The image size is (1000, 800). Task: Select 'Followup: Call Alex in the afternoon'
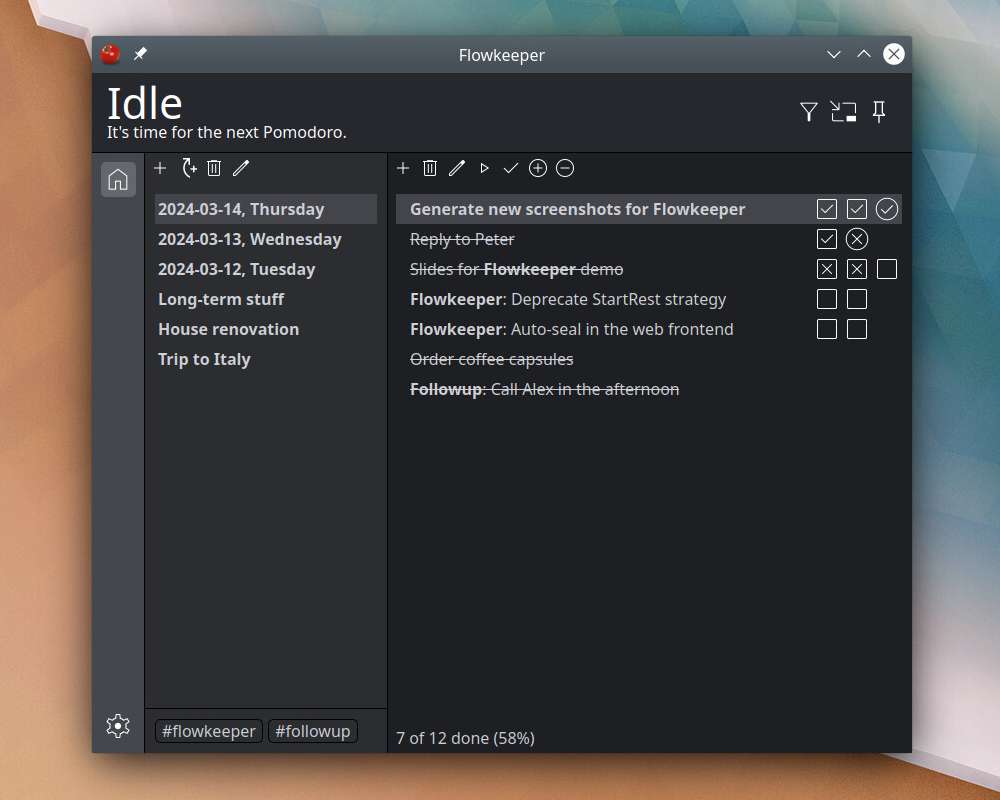(544, 389)
